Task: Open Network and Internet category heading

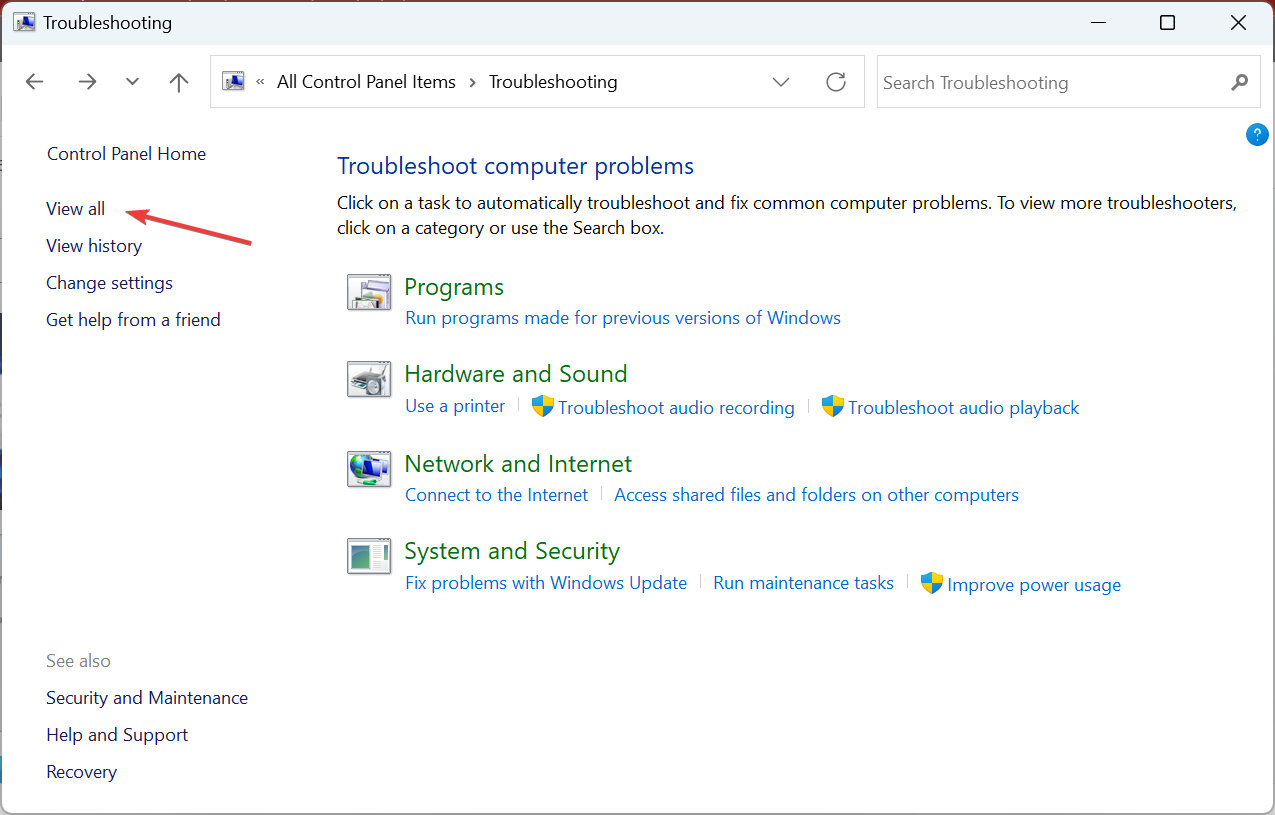Action: click(x=518, y=464)
